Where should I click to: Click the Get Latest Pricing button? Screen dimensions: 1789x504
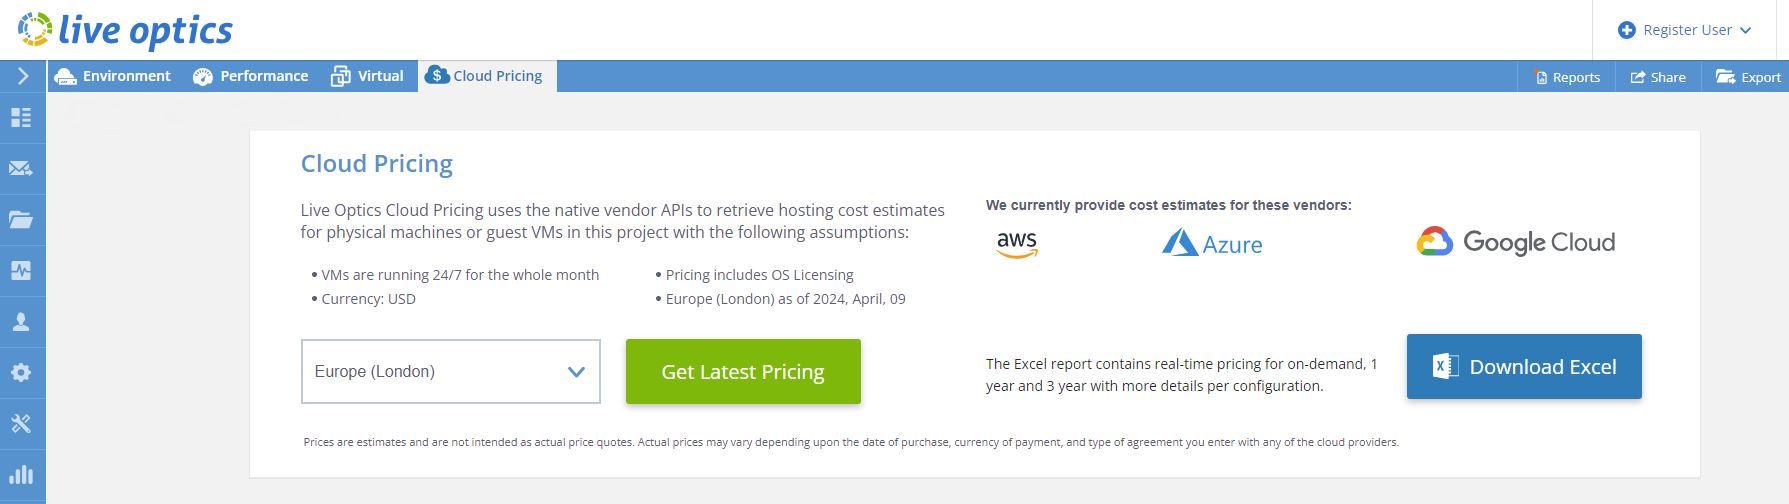743,372
